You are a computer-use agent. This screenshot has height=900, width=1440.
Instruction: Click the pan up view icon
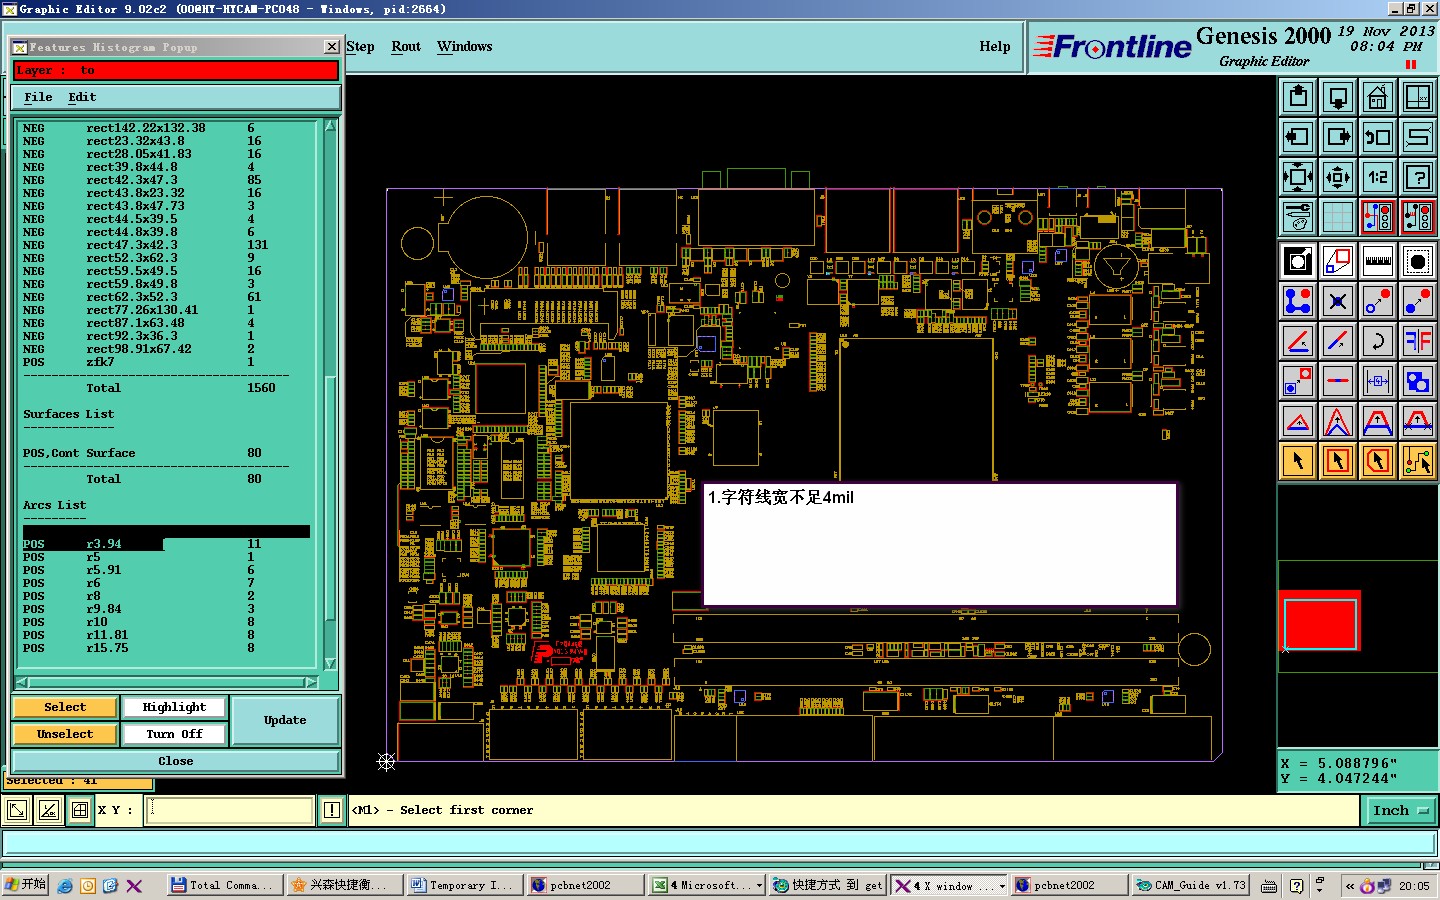[x=1298, y=97]
